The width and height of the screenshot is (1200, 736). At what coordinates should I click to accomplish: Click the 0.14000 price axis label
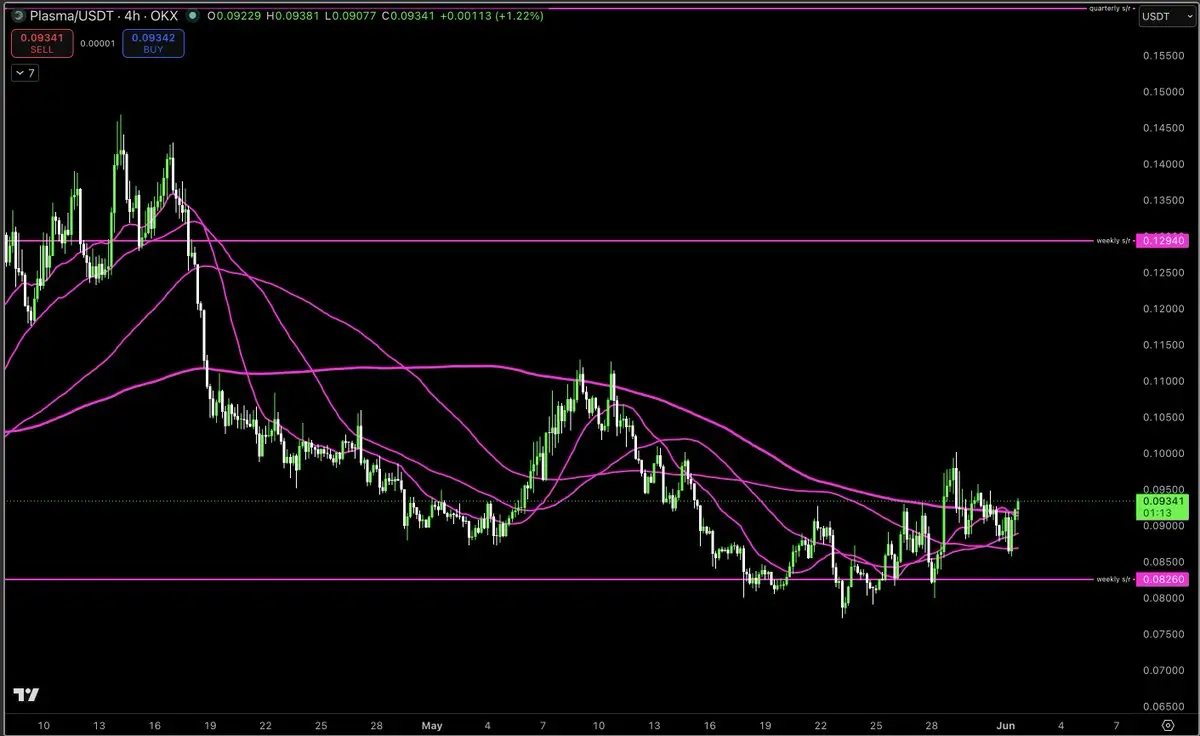coord(1162,164)
